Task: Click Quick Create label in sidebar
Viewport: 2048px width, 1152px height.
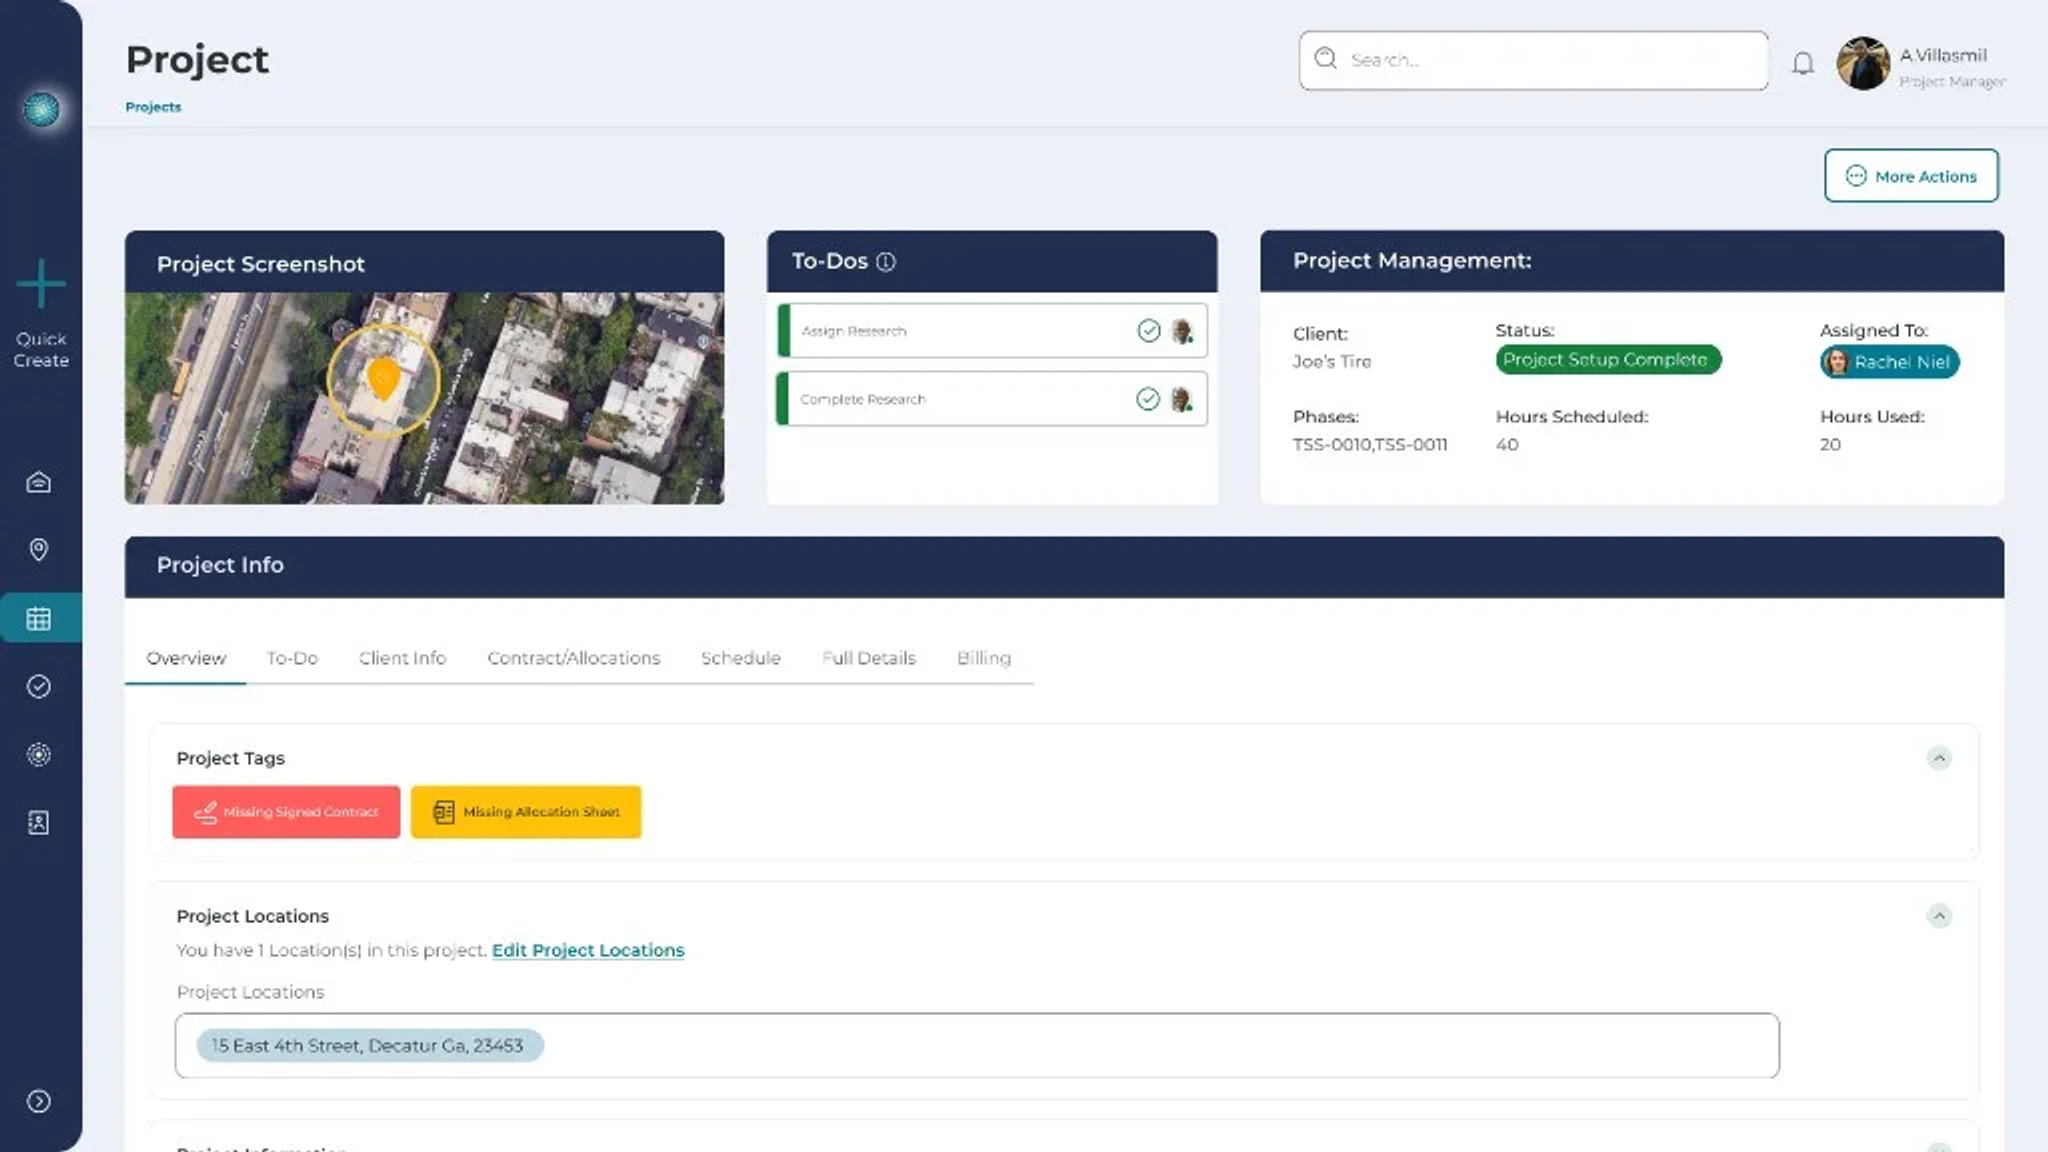Action: (41, 349)
